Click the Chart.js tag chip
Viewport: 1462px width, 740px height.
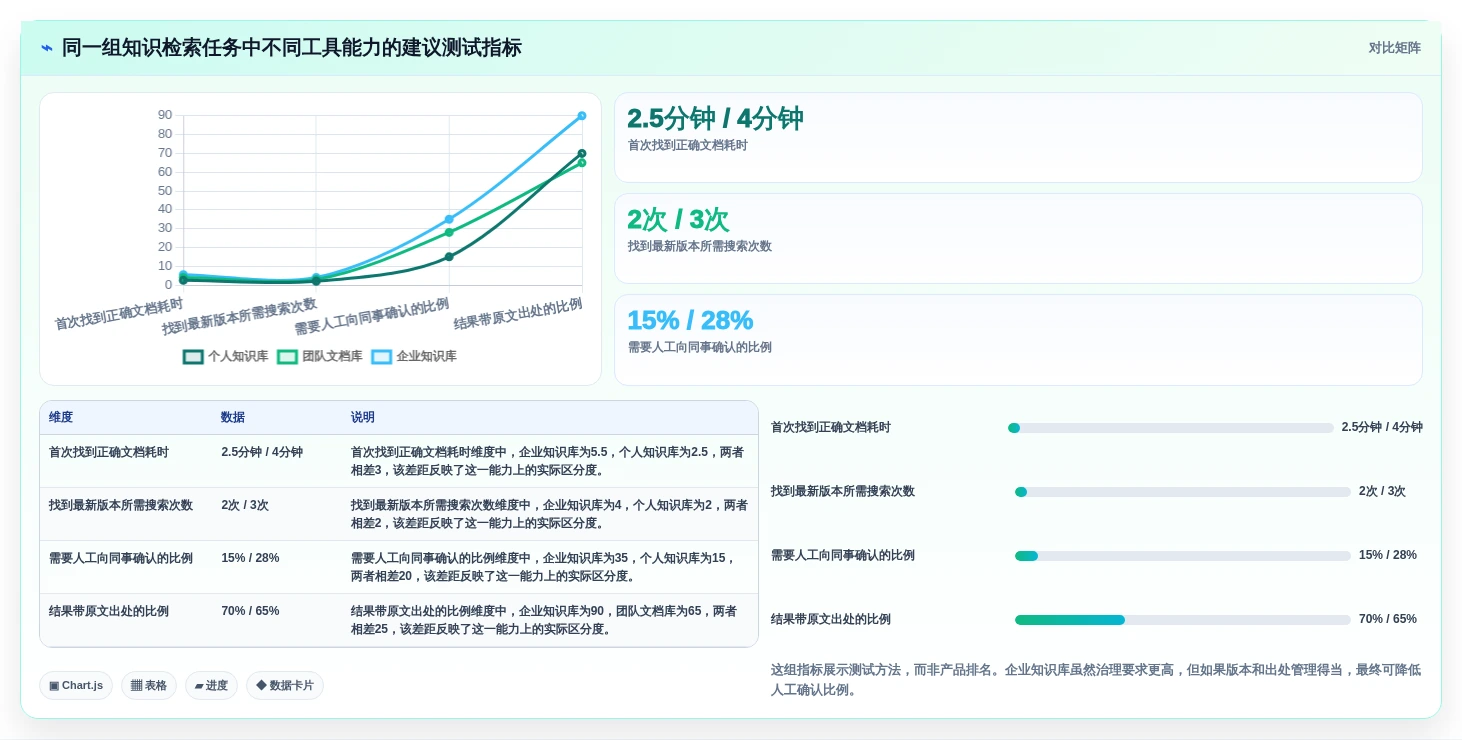point(76,685)
